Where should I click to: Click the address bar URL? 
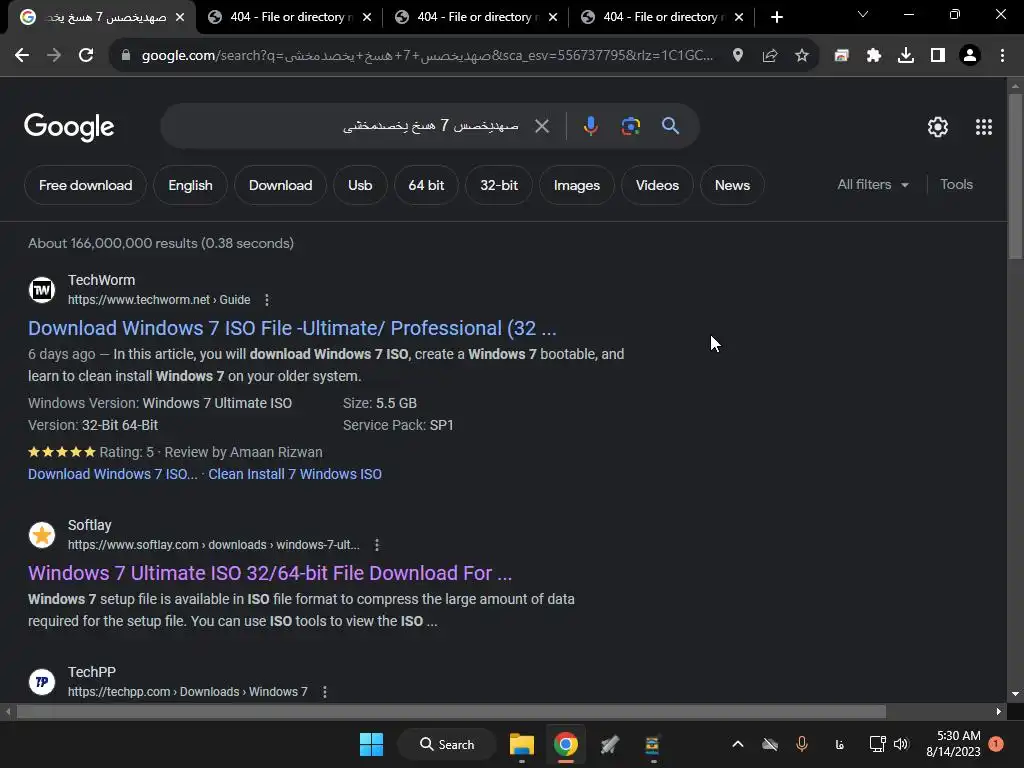click(428, 56)
